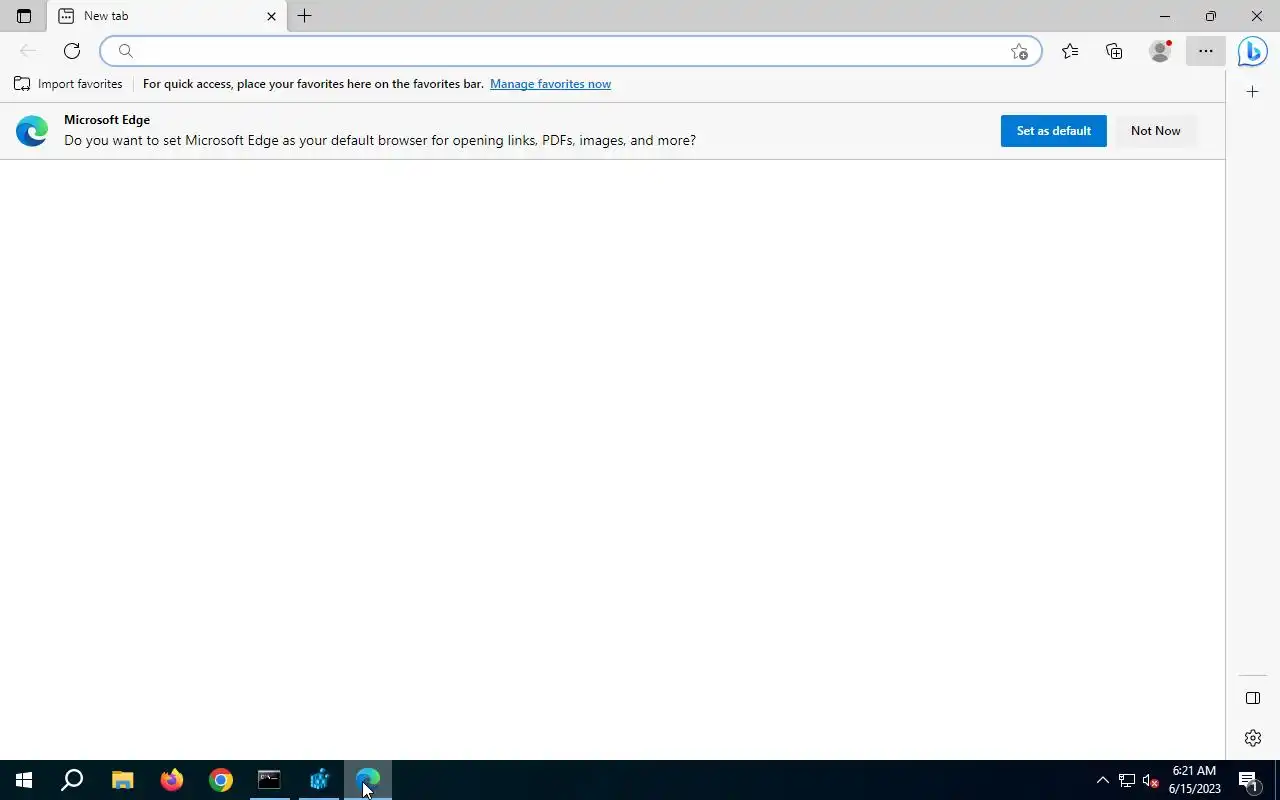Open the Windows Start menu

(24, 780)
